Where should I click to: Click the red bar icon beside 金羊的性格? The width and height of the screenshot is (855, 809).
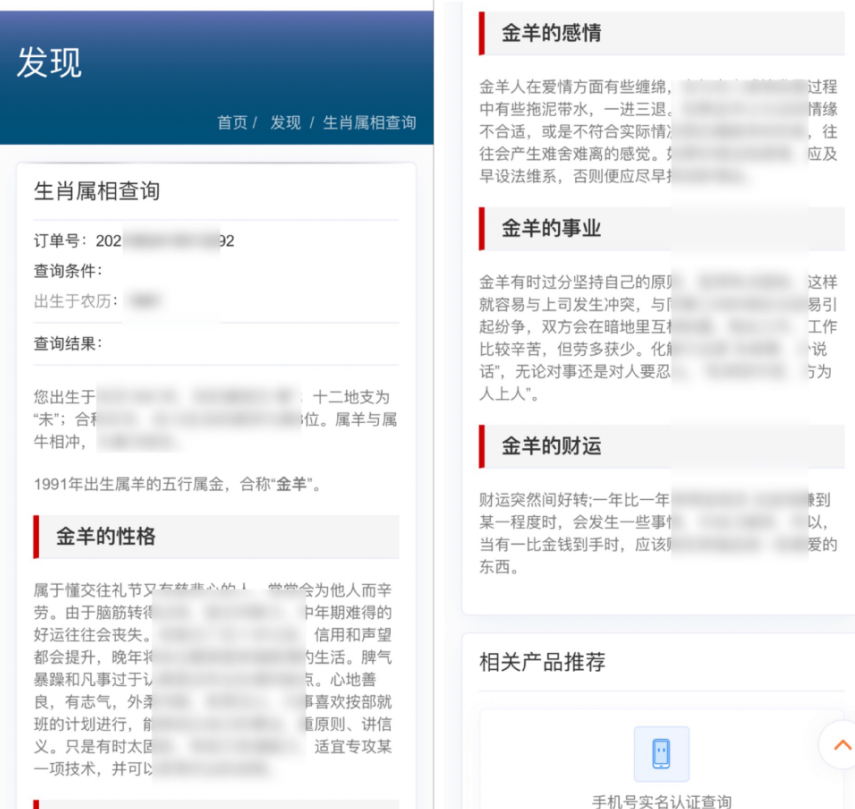coord(37,538)
